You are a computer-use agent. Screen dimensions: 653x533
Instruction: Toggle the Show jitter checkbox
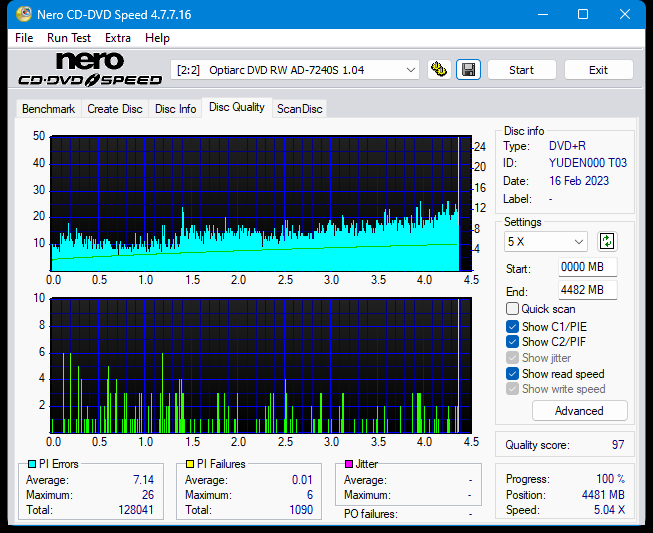click(512, 358)
